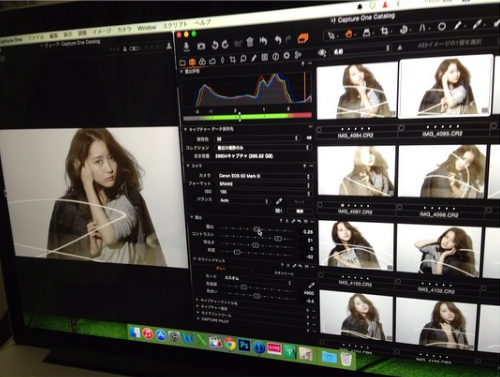This screenshot has width=500, height=377.
Task: Open the ヘルプ menu in menu bar
Action: 203,23
